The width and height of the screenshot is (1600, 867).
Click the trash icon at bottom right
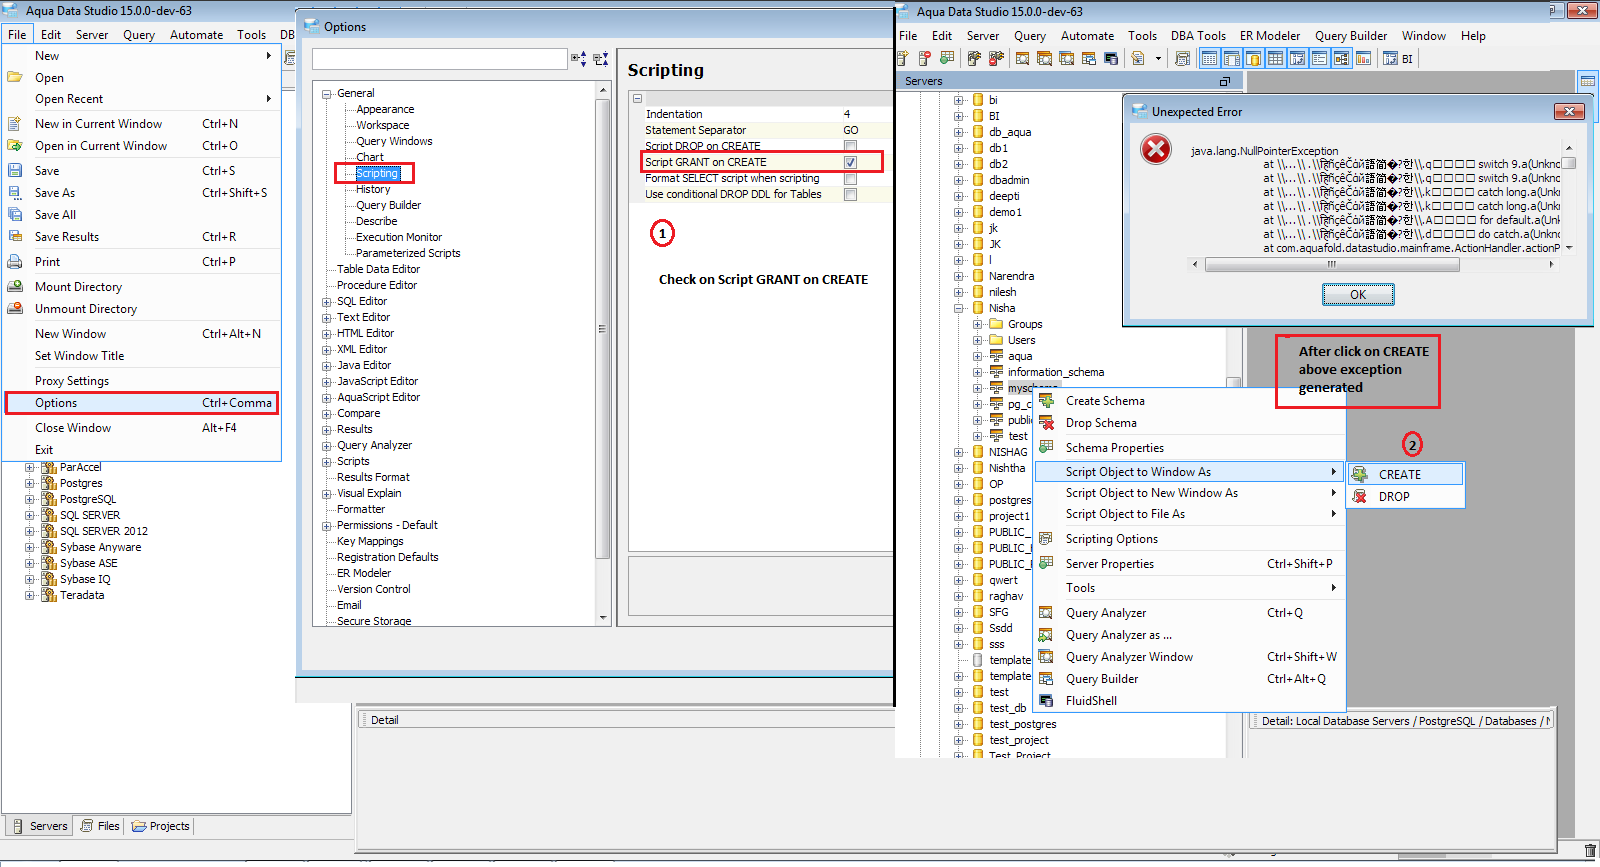(x=1590, y=850)
